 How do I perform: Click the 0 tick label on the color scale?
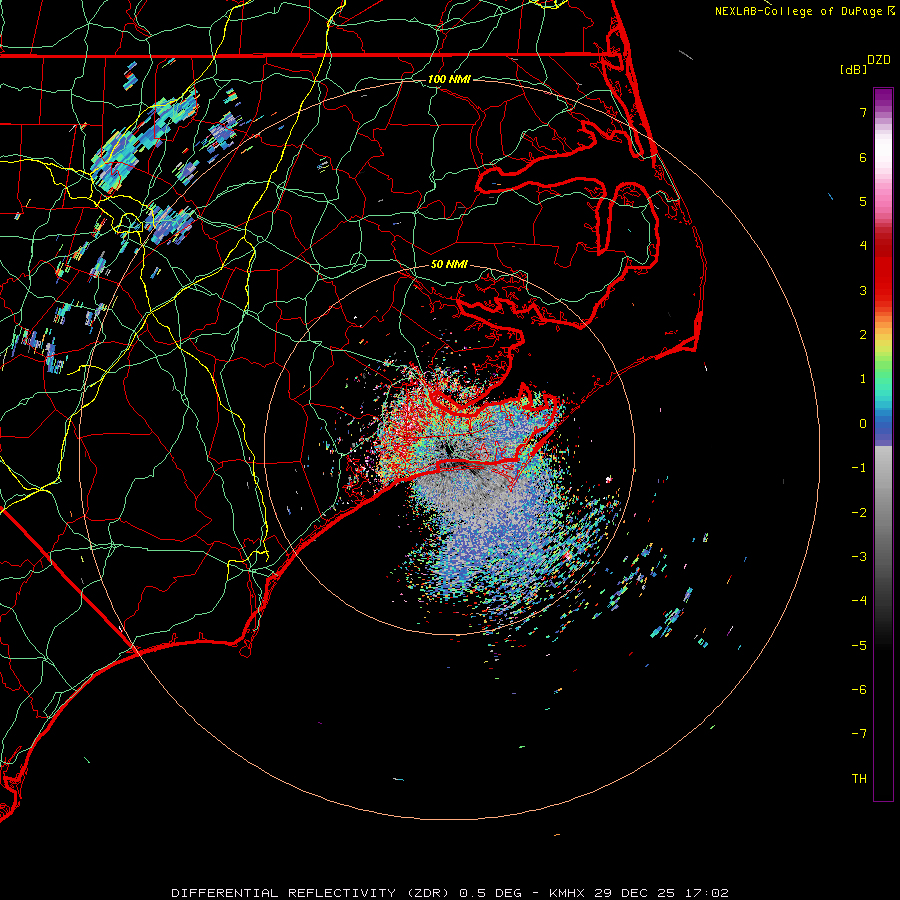pyautogui.click(x=863, y=424)
